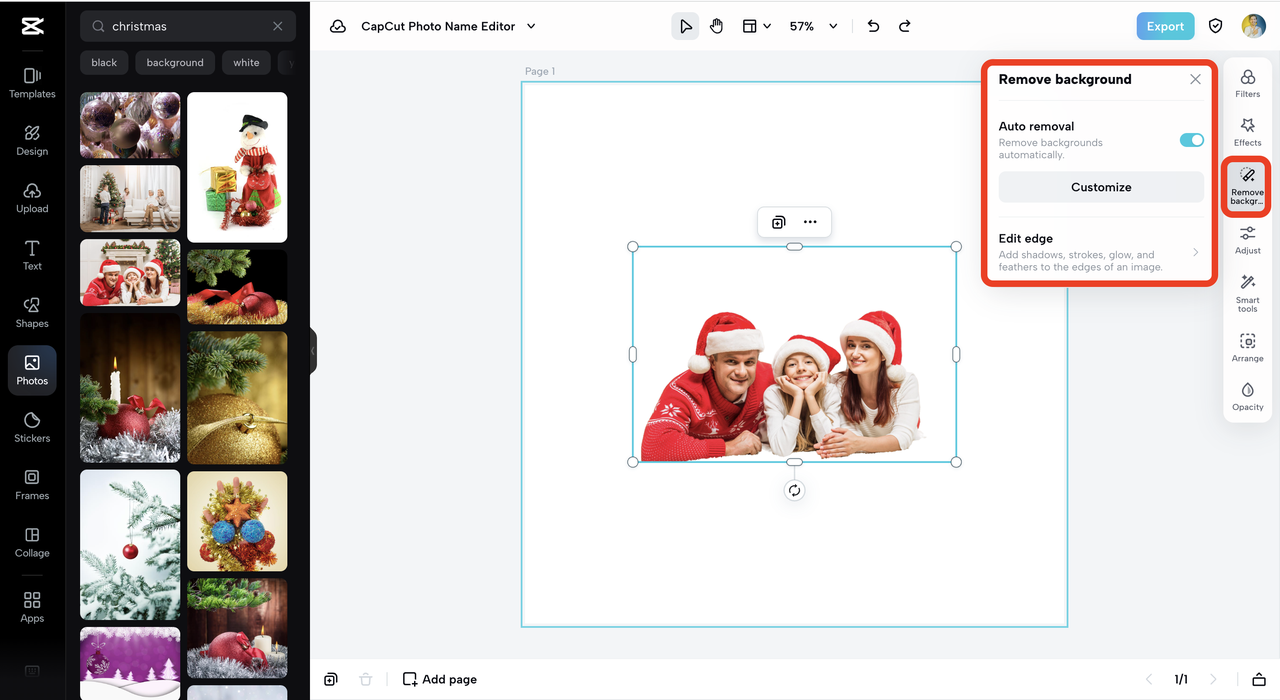This screenshot has width=1280, height=700.
Task: Select the candle with red ornament thumbnail
Action: point(130,388)
